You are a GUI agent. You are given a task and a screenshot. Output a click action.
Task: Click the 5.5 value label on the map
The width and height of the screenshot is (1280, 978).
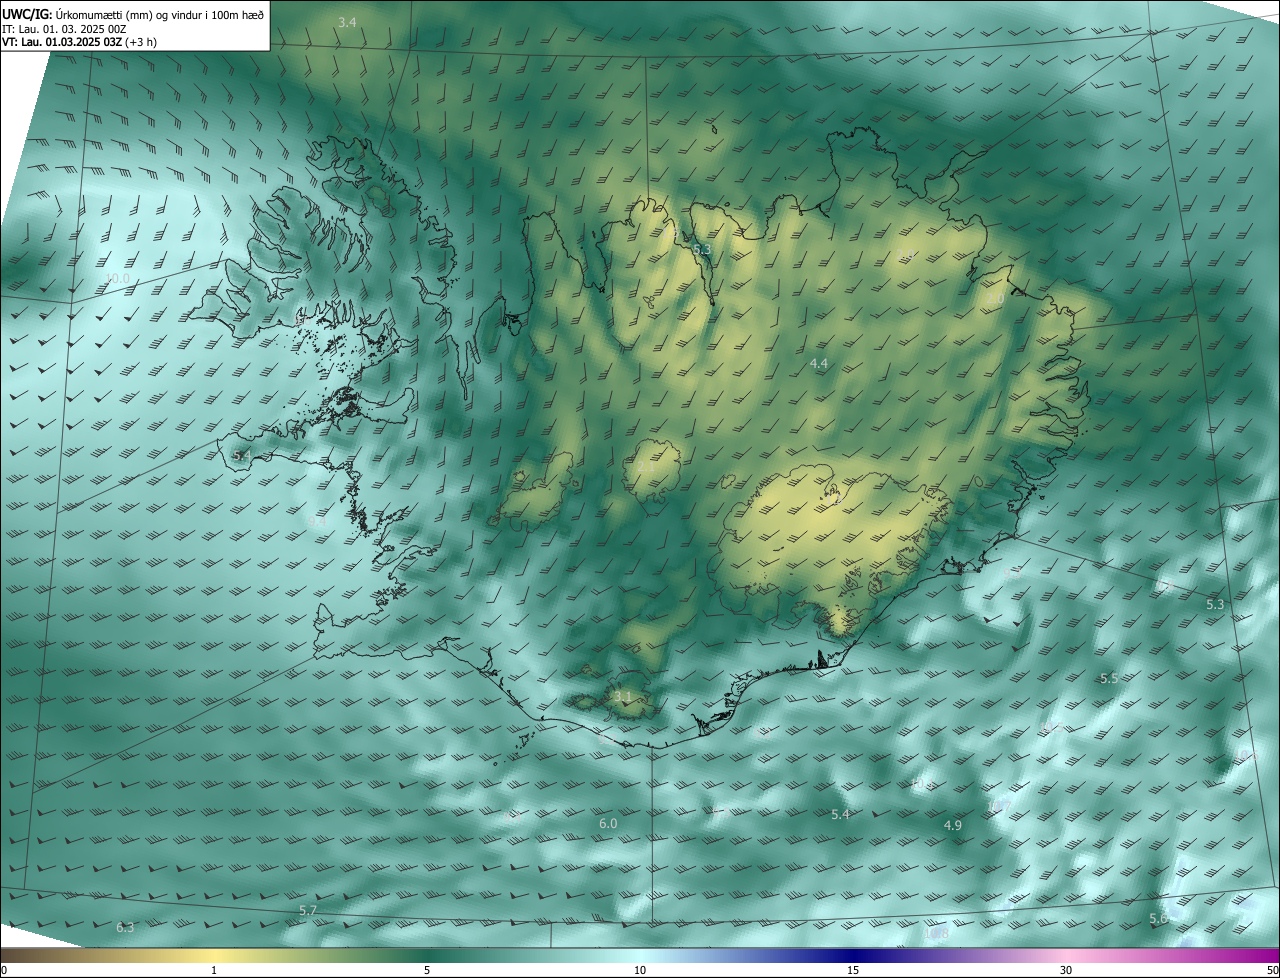tap(1109, 678)
